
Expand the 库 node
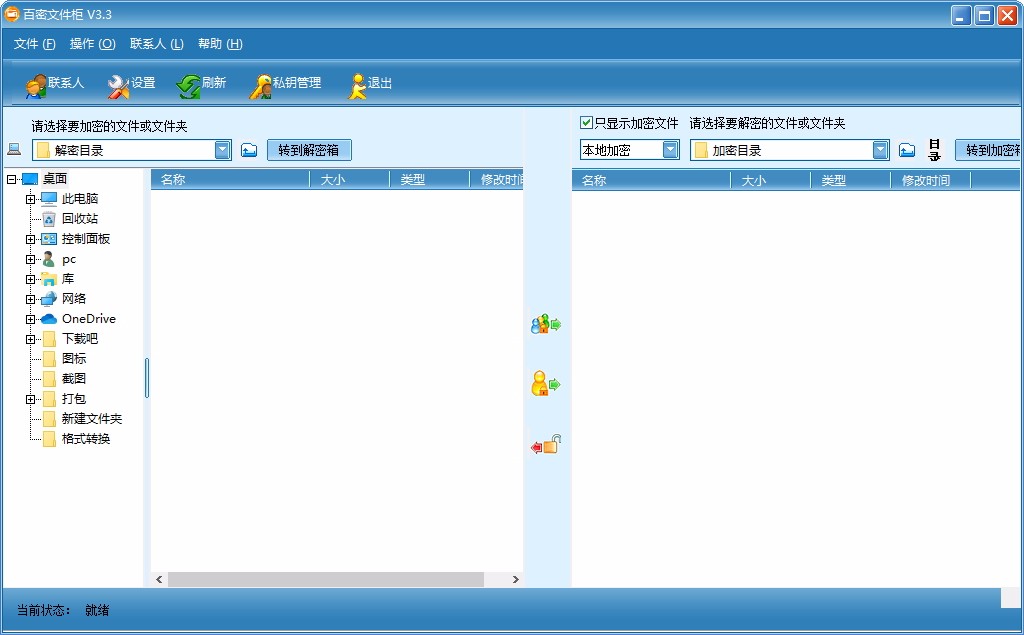tap(30, 280)
